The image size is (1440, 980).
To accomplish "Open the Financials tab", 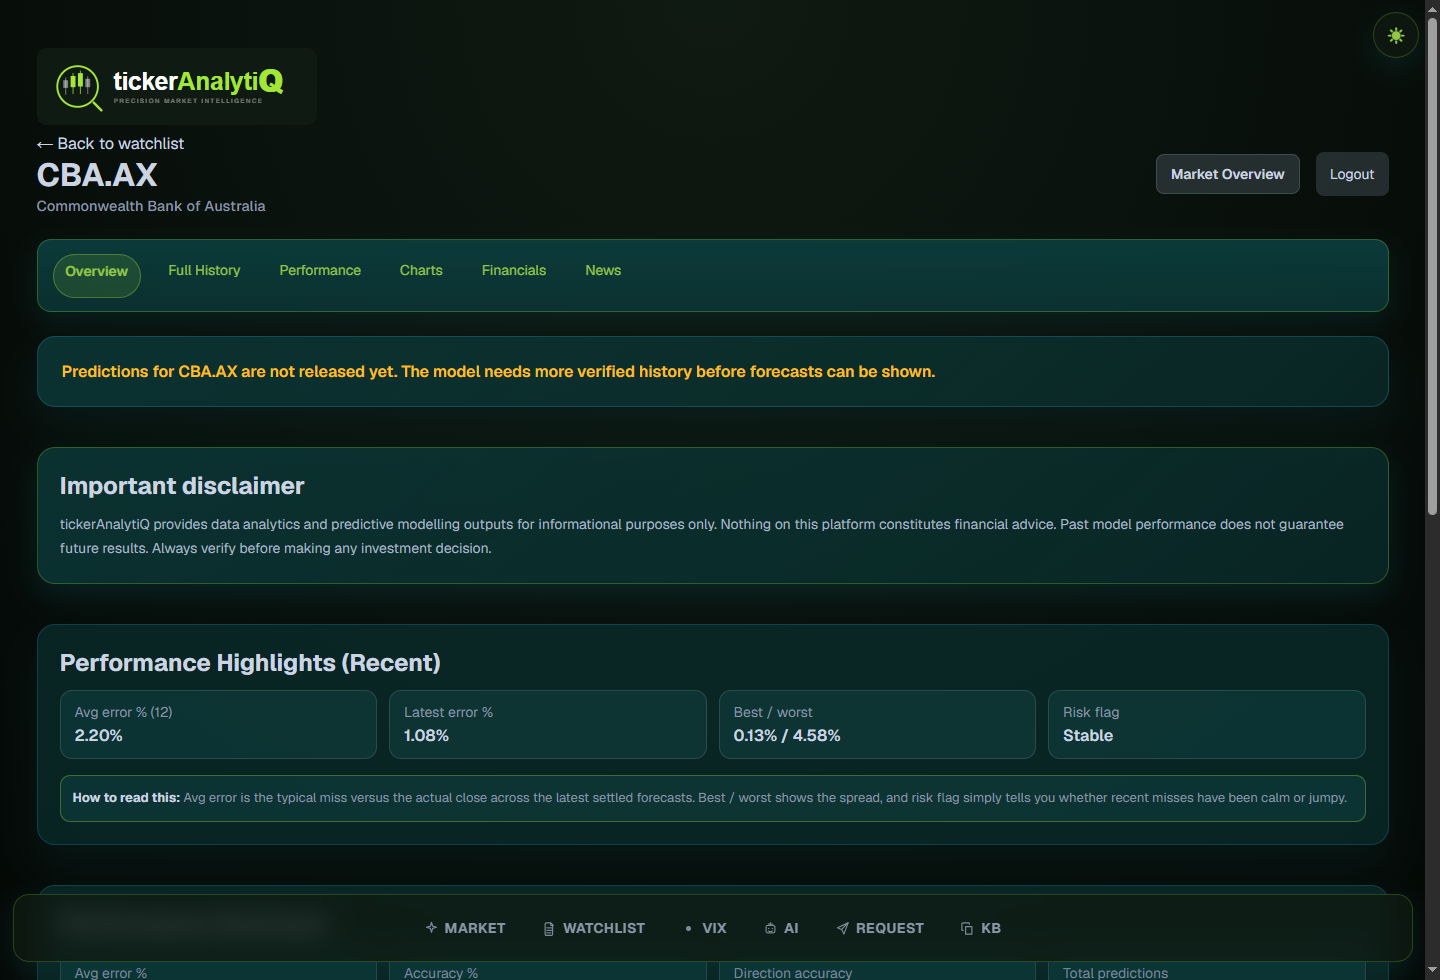I will click(x=514, y=271).
